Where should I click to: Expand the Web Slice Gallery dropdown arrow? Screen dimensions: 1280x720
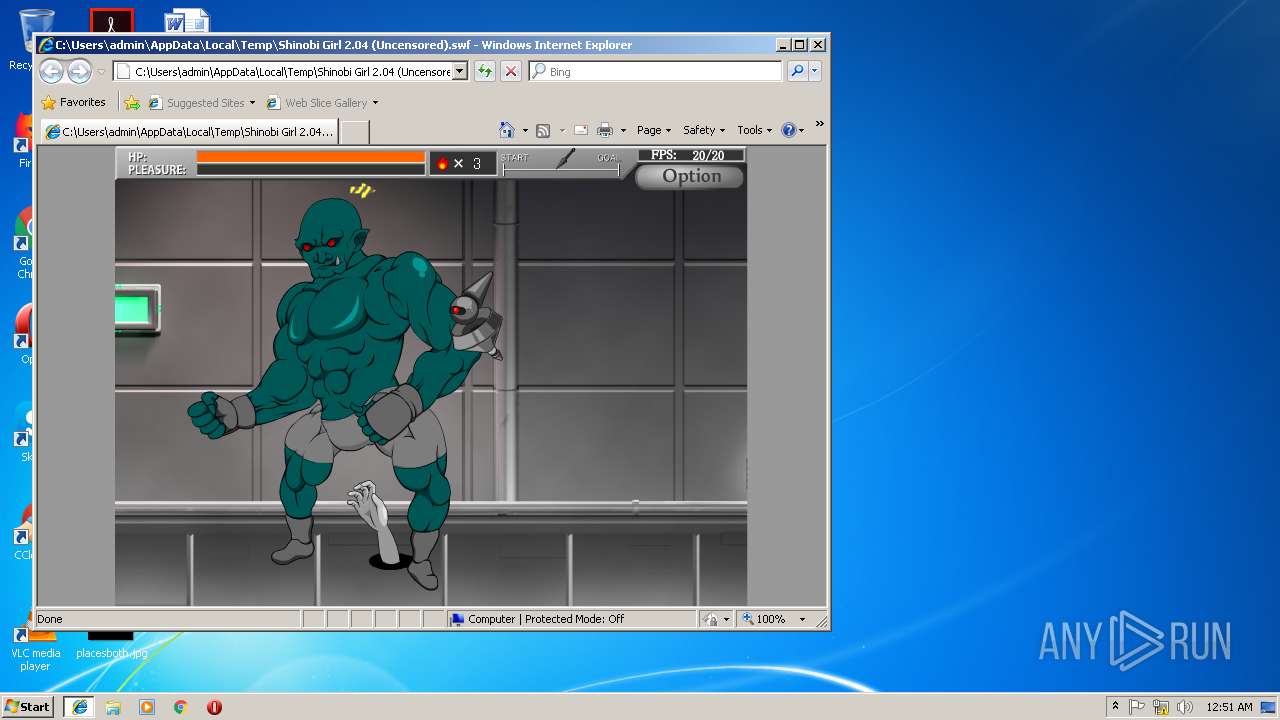[x=376, y=103]
